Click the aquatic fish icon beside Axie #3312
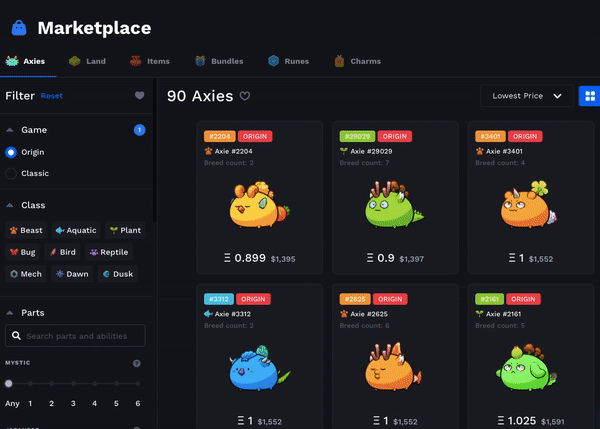The image size is (600, 429). 208,314
